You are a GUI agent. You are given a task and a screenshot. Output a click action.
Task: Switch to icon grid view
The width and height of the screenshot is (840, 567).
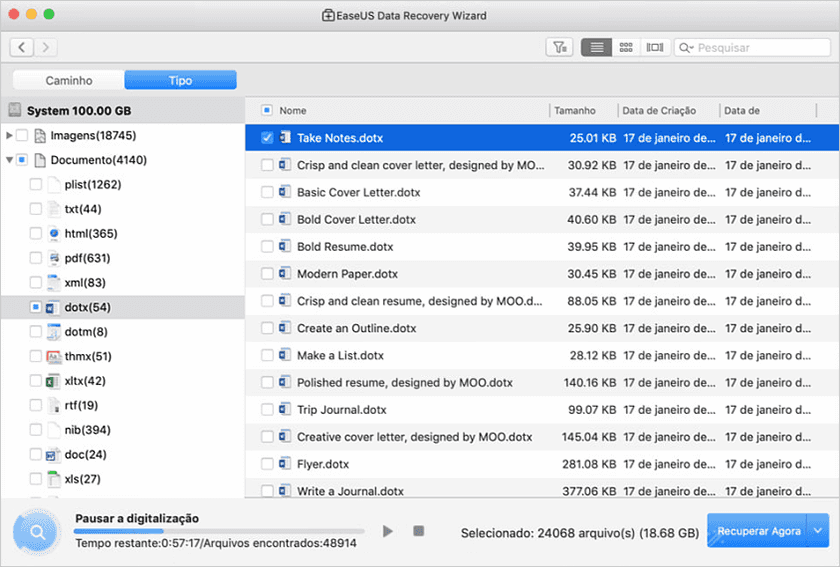pyautogui.click(x=626, y=47)
